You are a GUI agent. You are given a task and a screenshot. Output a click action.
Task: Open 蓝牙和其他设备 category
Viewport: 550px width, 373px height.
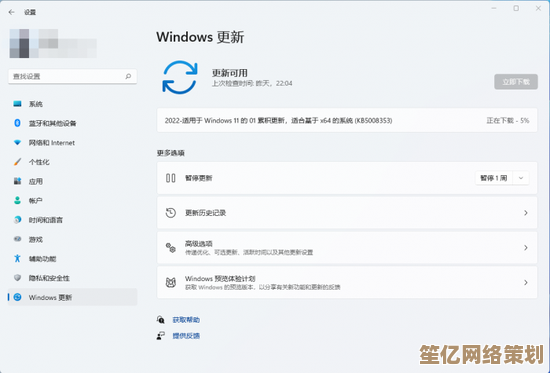pos(72,123)
